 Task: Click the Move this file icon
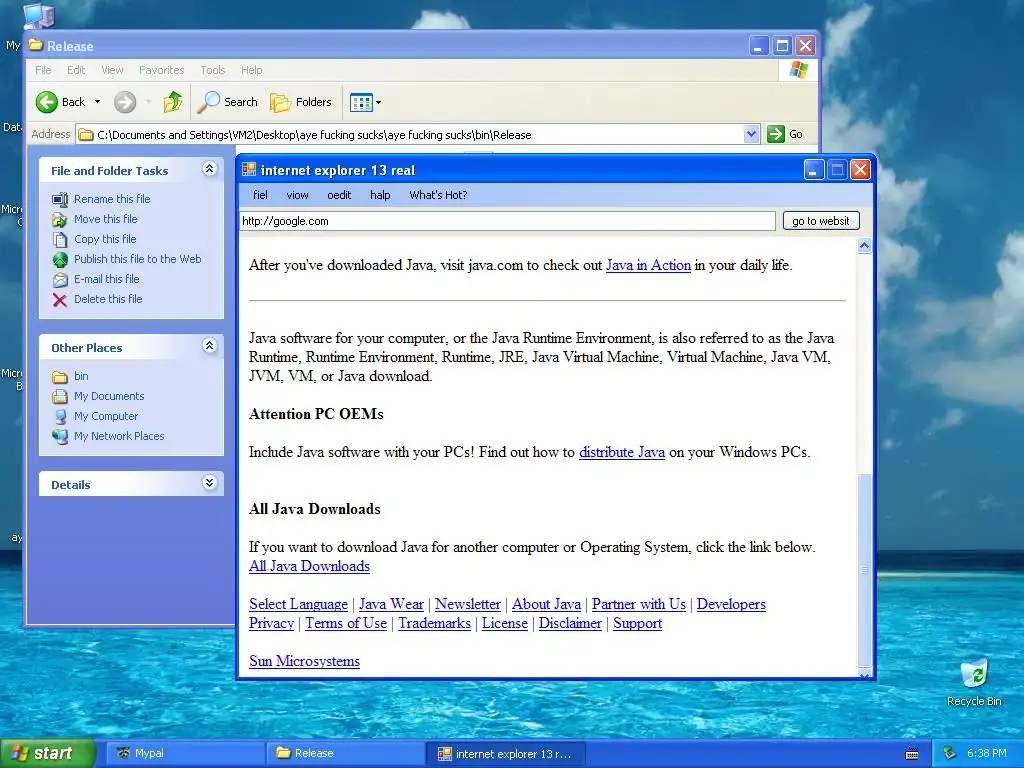60,219
